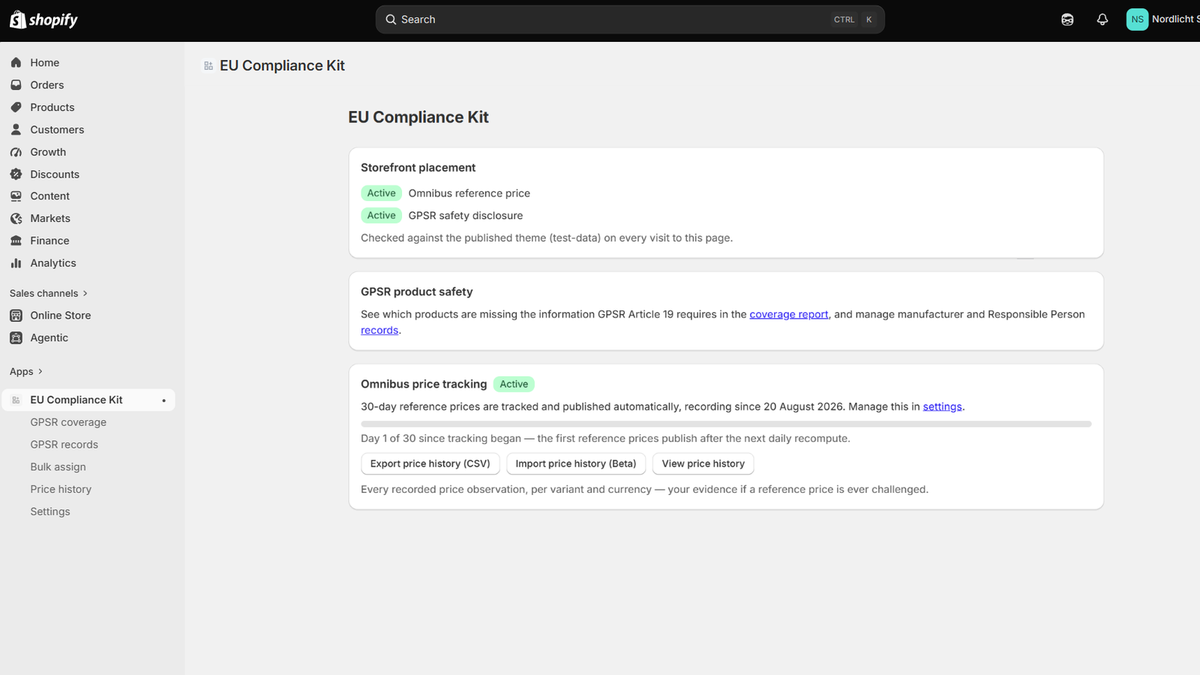Screen dimensions: 1200x675
Task: Open app Settings in sidebar
Action: tap(50, 511)
